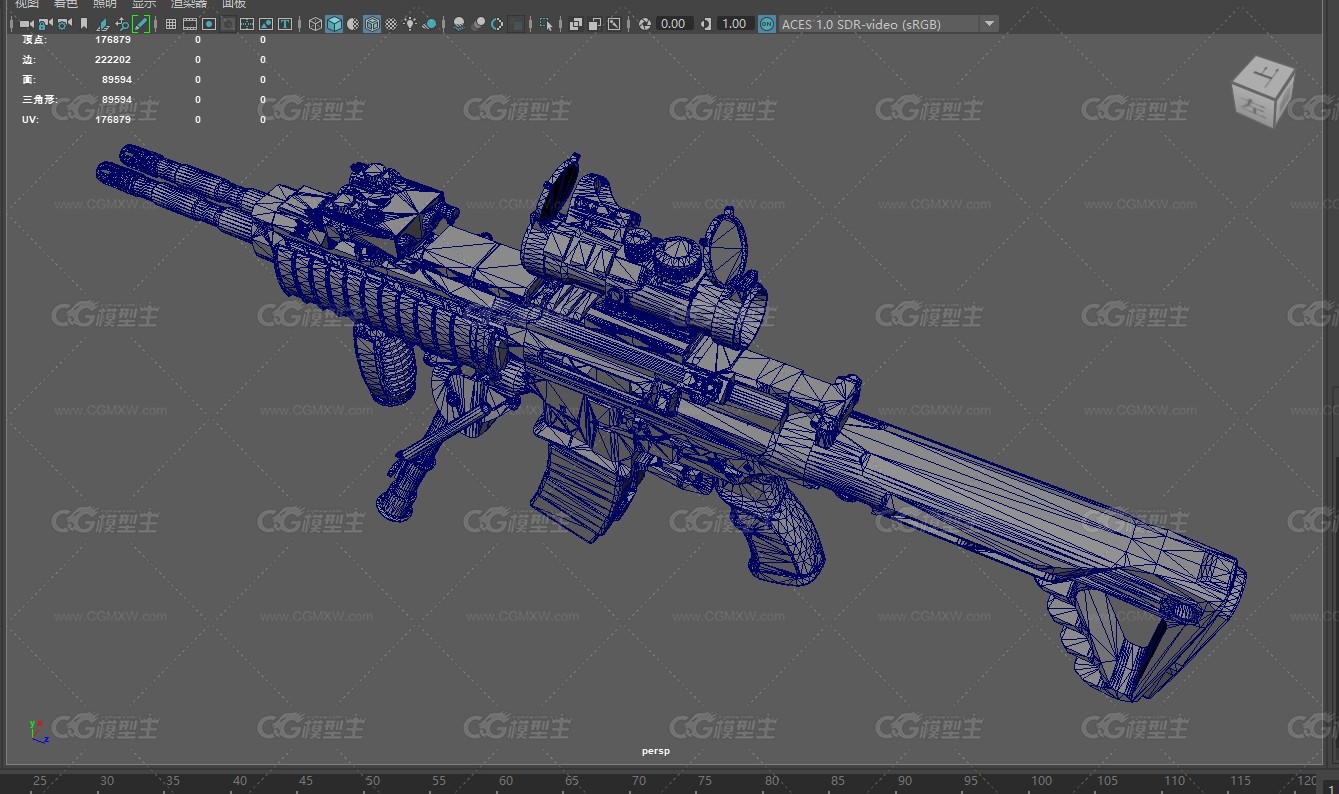Viewport: 1339px width, 794px height.
Task: Click the 2D Pan/Zoom icon
Action: [122, 24]
